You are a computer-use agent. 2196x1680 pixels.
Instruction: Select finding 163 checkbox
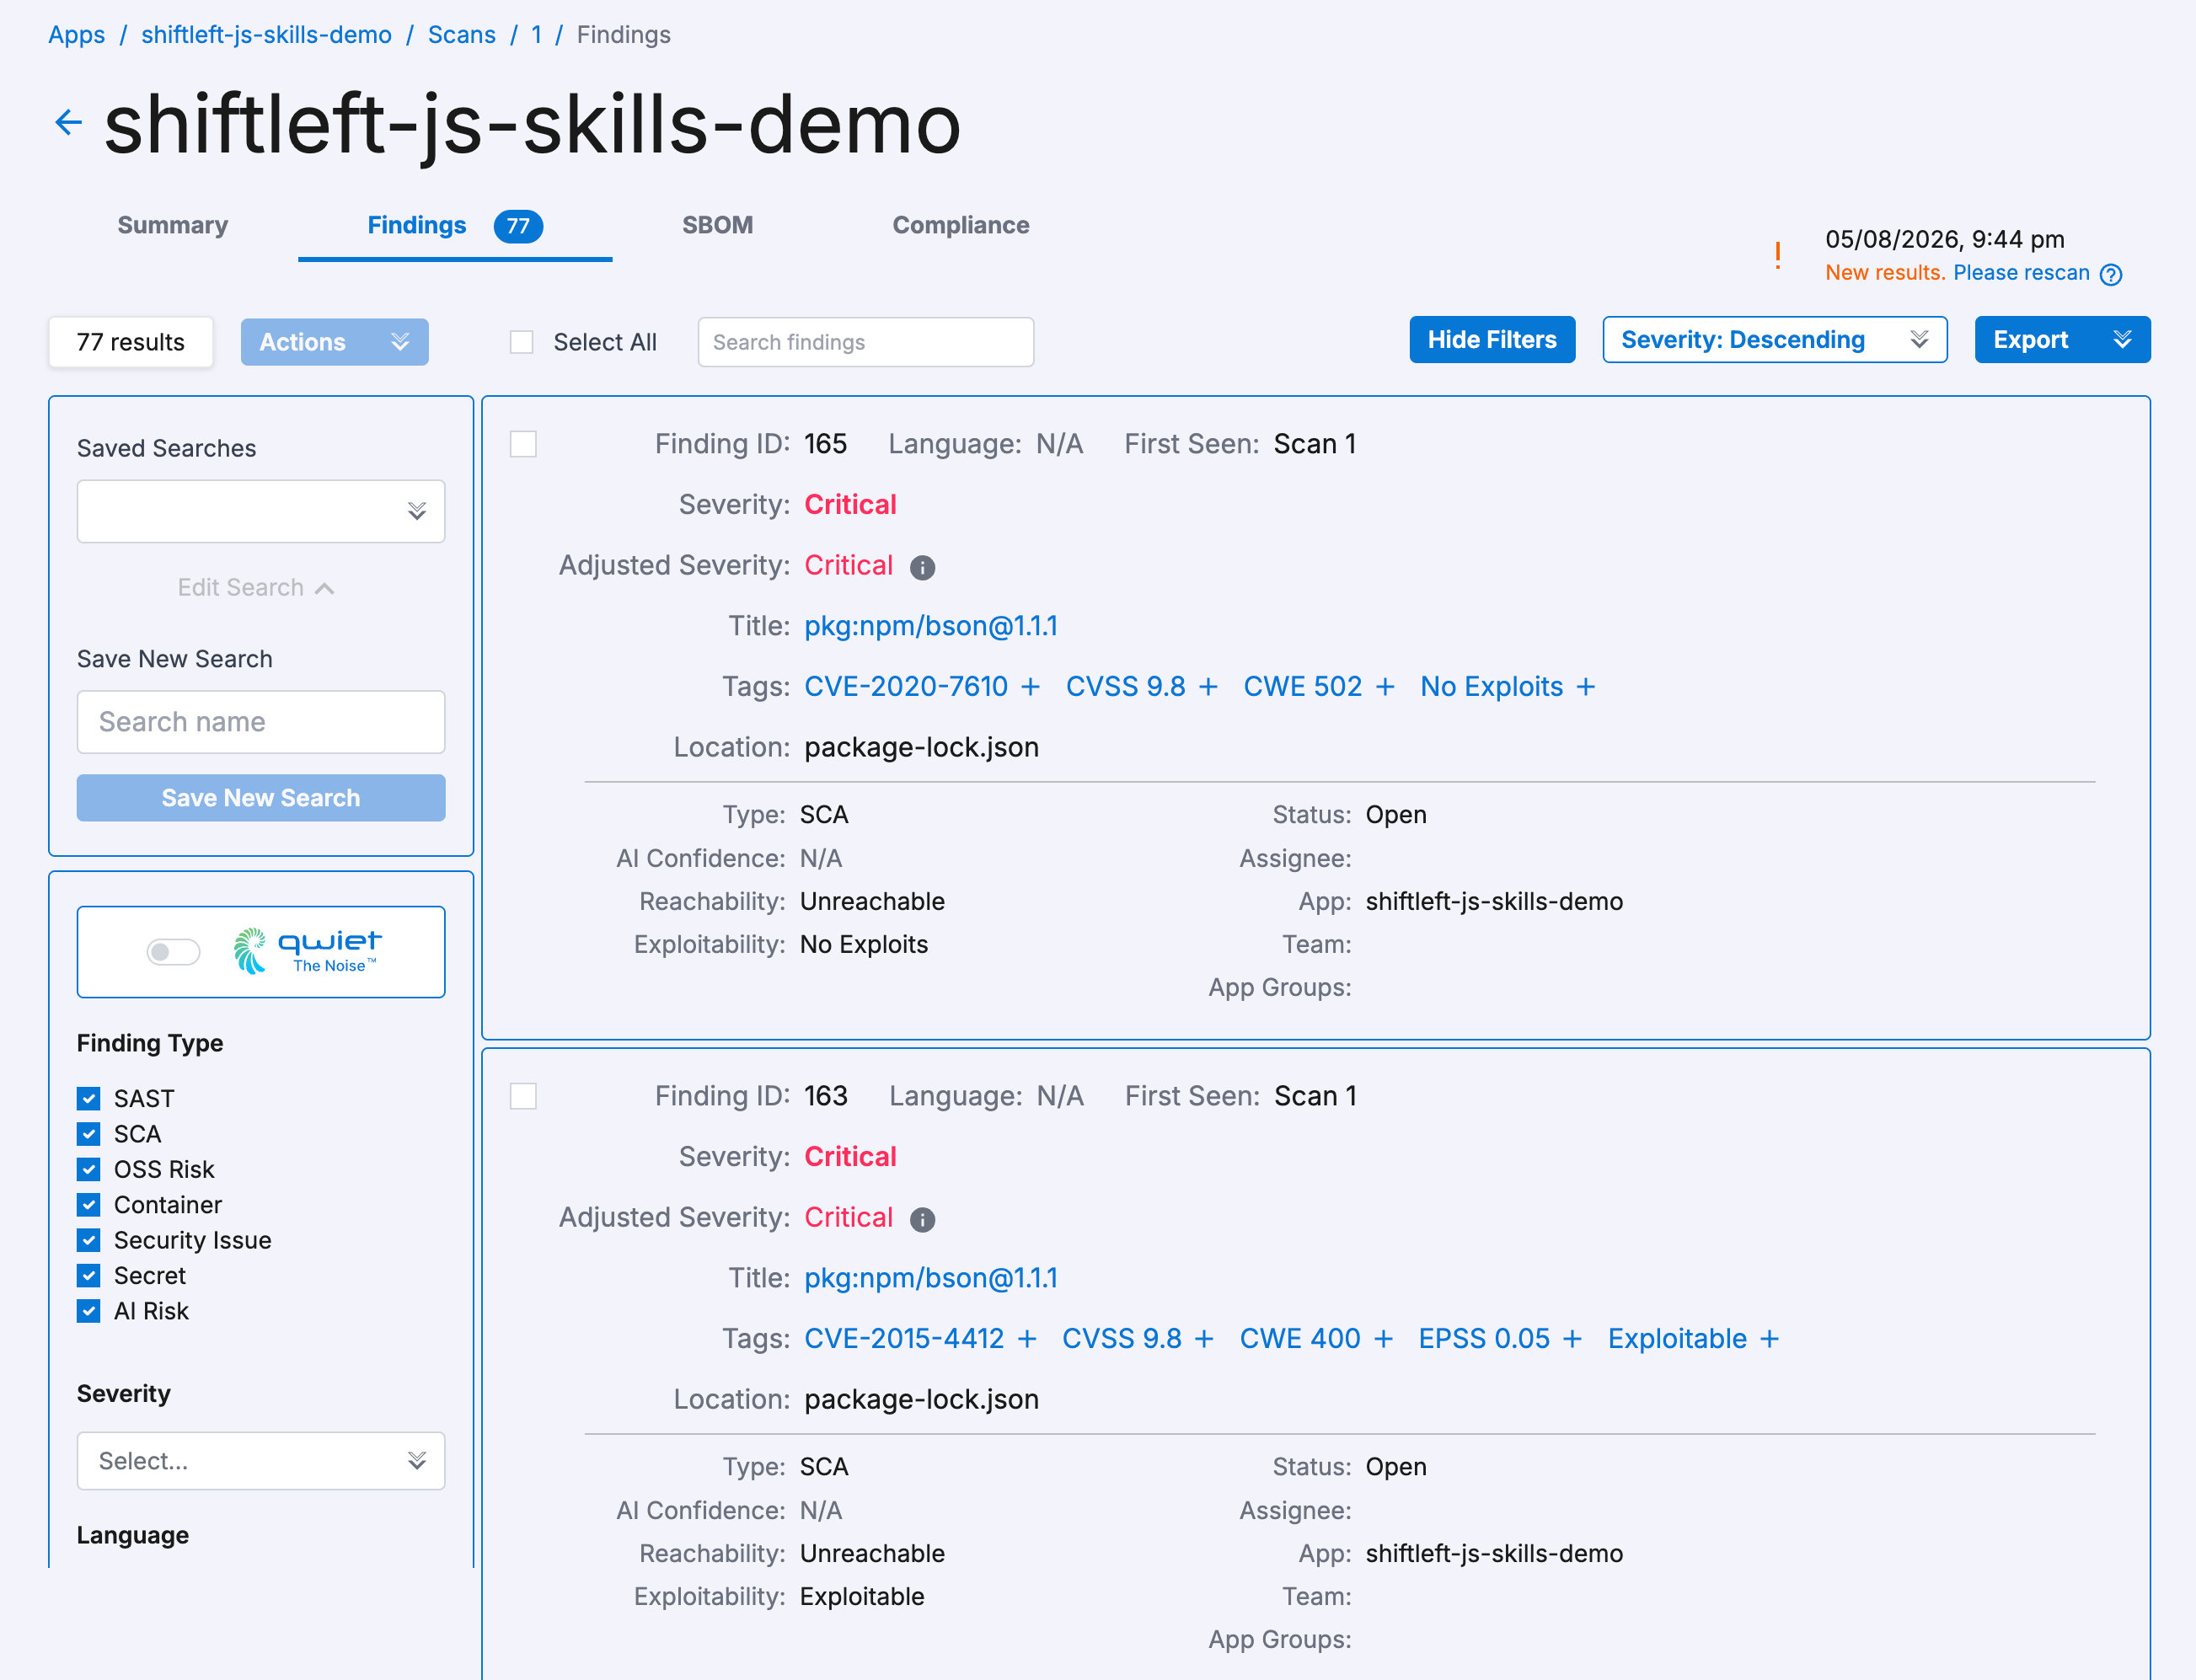tap(523, 1096)
